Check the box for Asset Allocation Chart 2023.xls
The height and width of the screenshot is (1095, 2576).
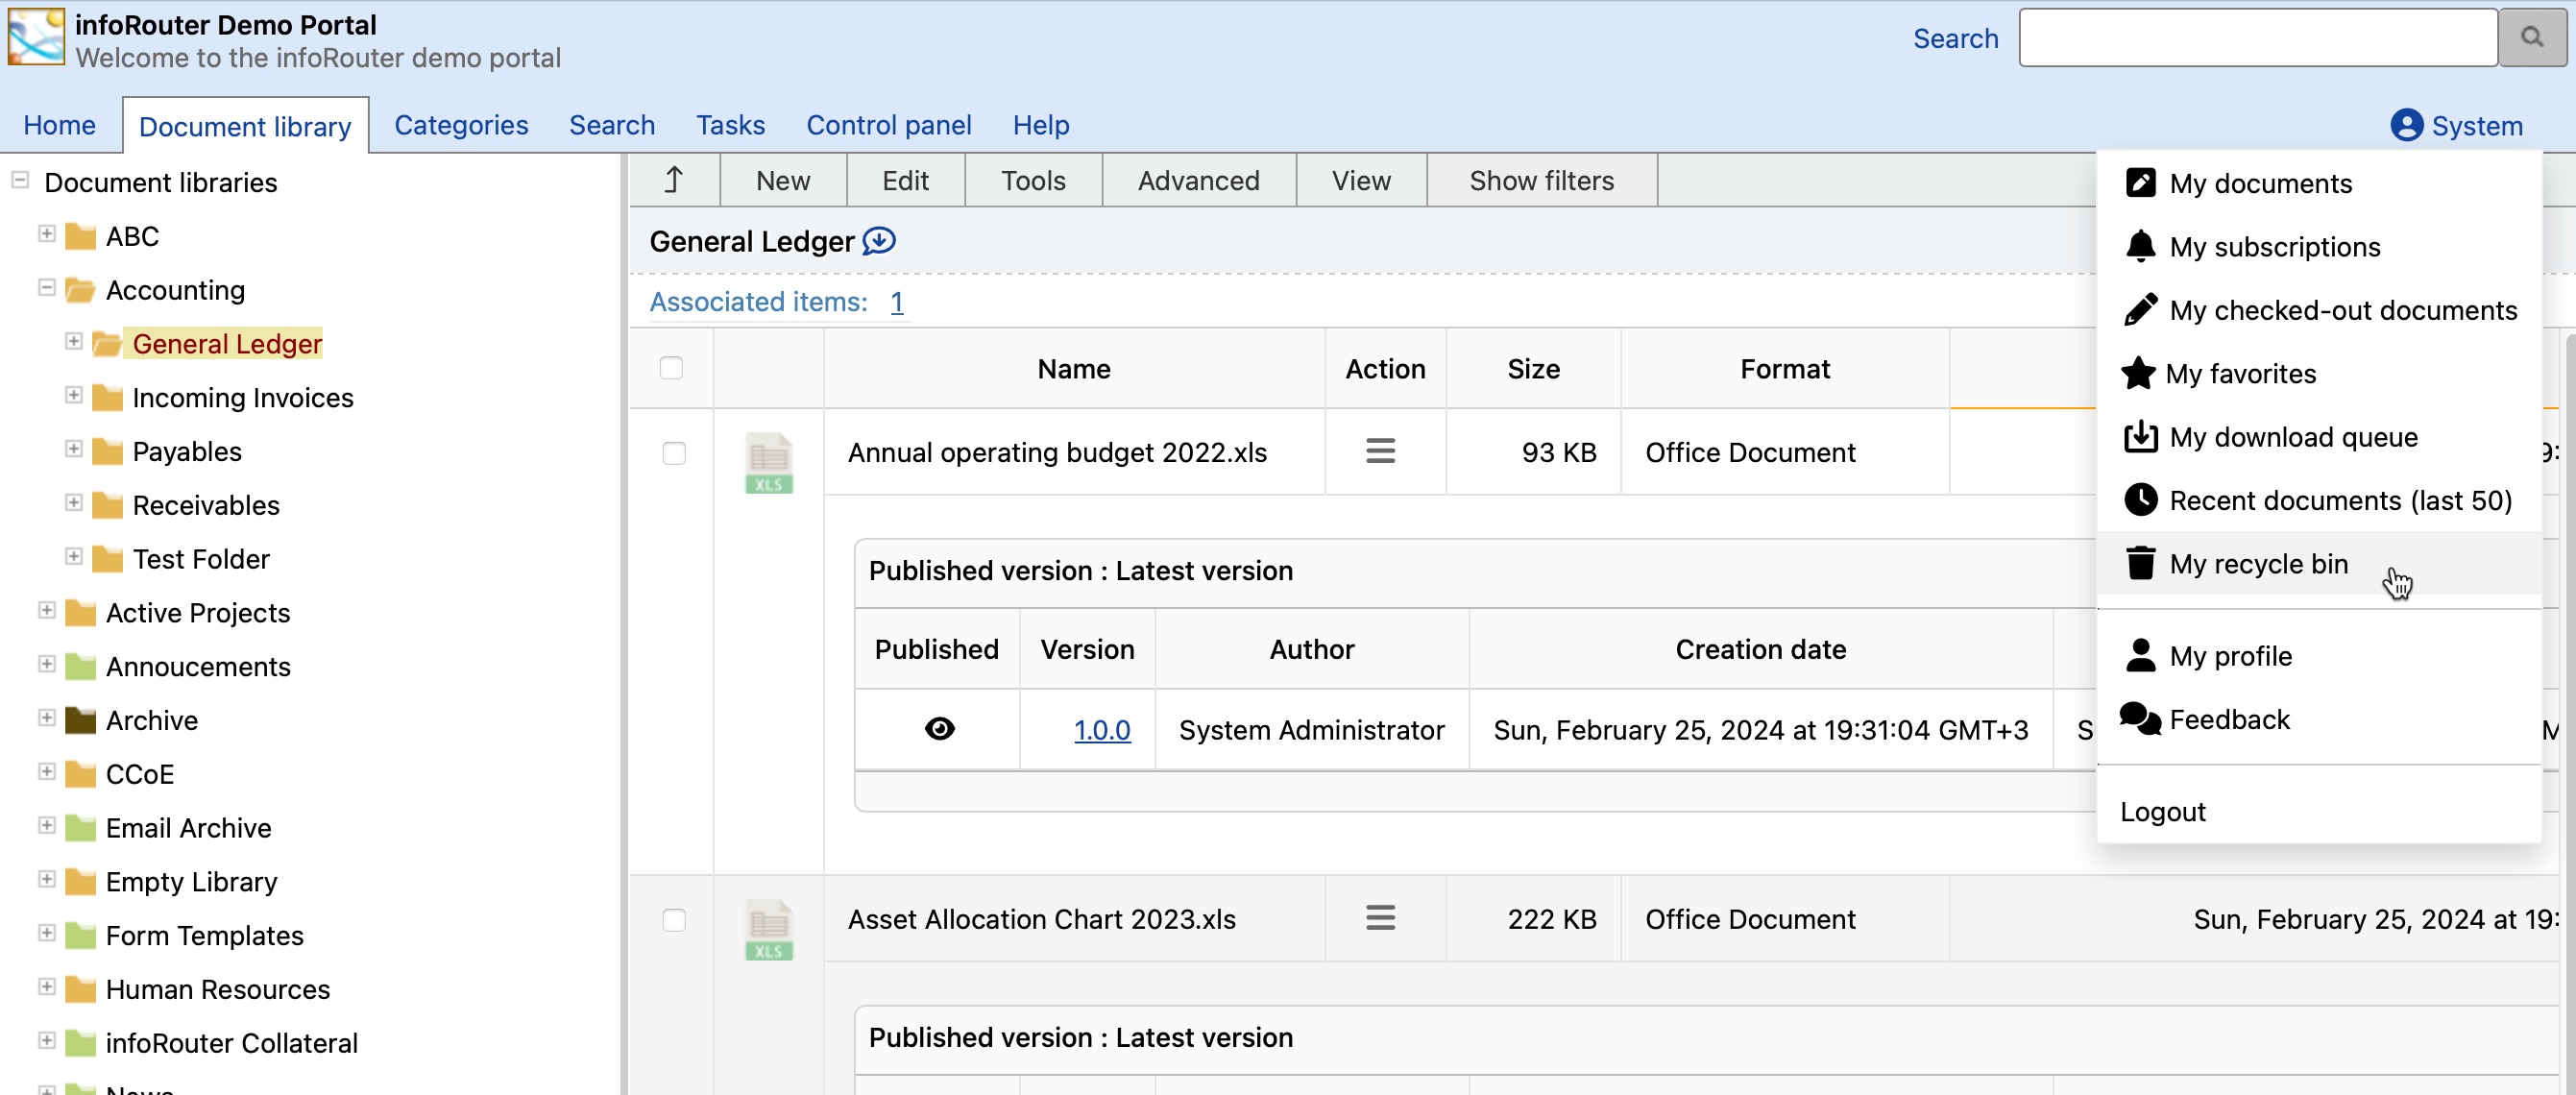[x=674, y=919]
